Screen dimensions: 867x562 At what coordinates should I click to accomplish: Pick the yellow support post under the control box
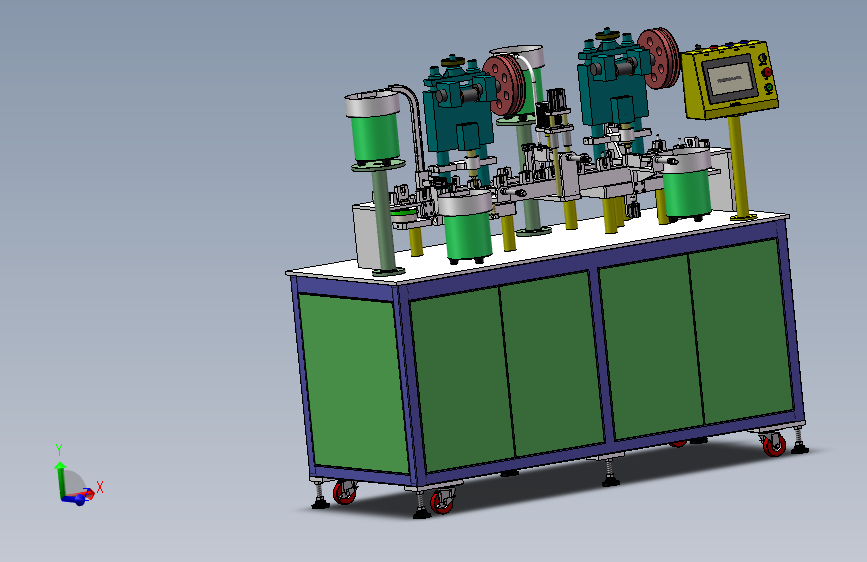[x=739, y=166]
